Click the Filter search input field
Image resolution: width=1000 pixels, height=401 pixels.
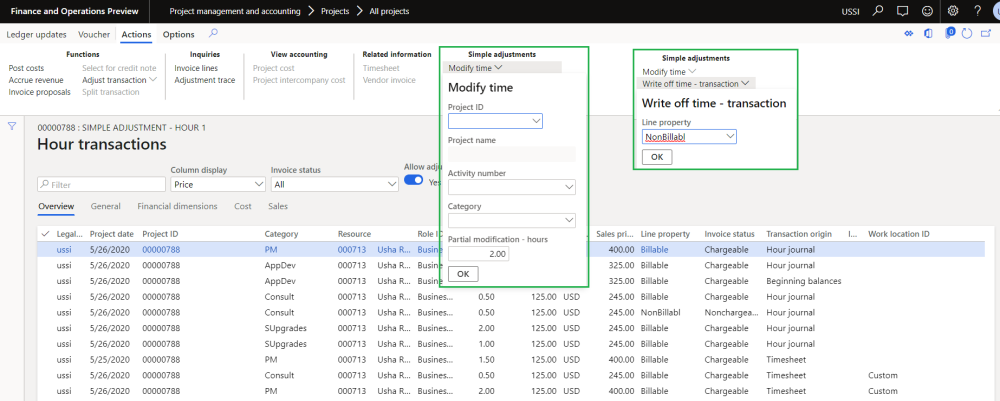click(x=102, y=184)
